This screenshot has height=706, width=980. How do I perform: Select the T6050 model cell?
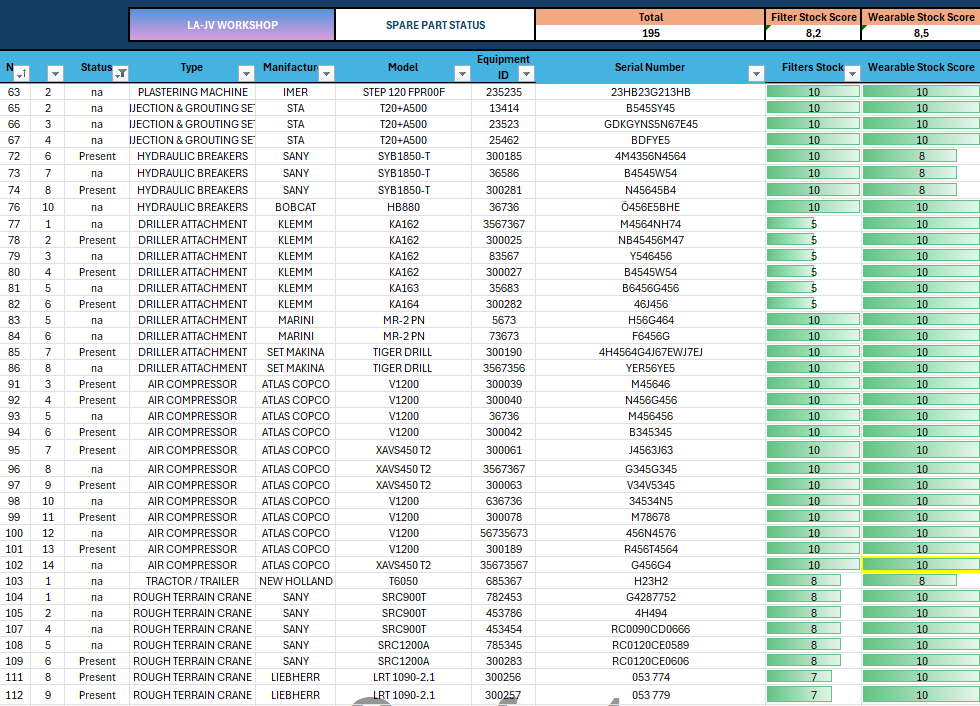(x=404, y=581)
